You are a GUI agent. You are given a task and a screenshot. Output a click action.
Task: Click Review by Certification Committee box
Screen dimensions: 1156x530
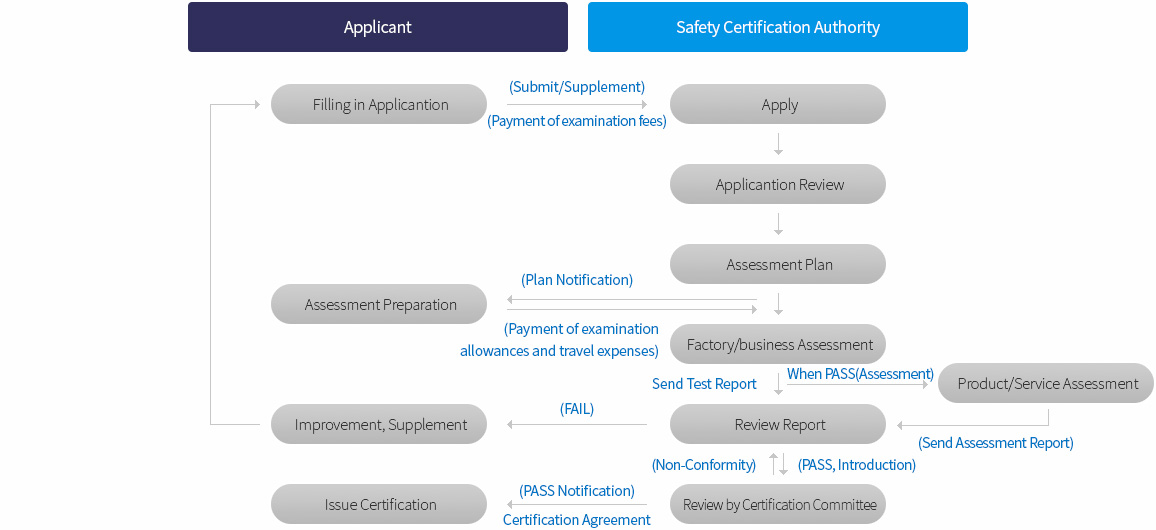(x=778, y=504)
